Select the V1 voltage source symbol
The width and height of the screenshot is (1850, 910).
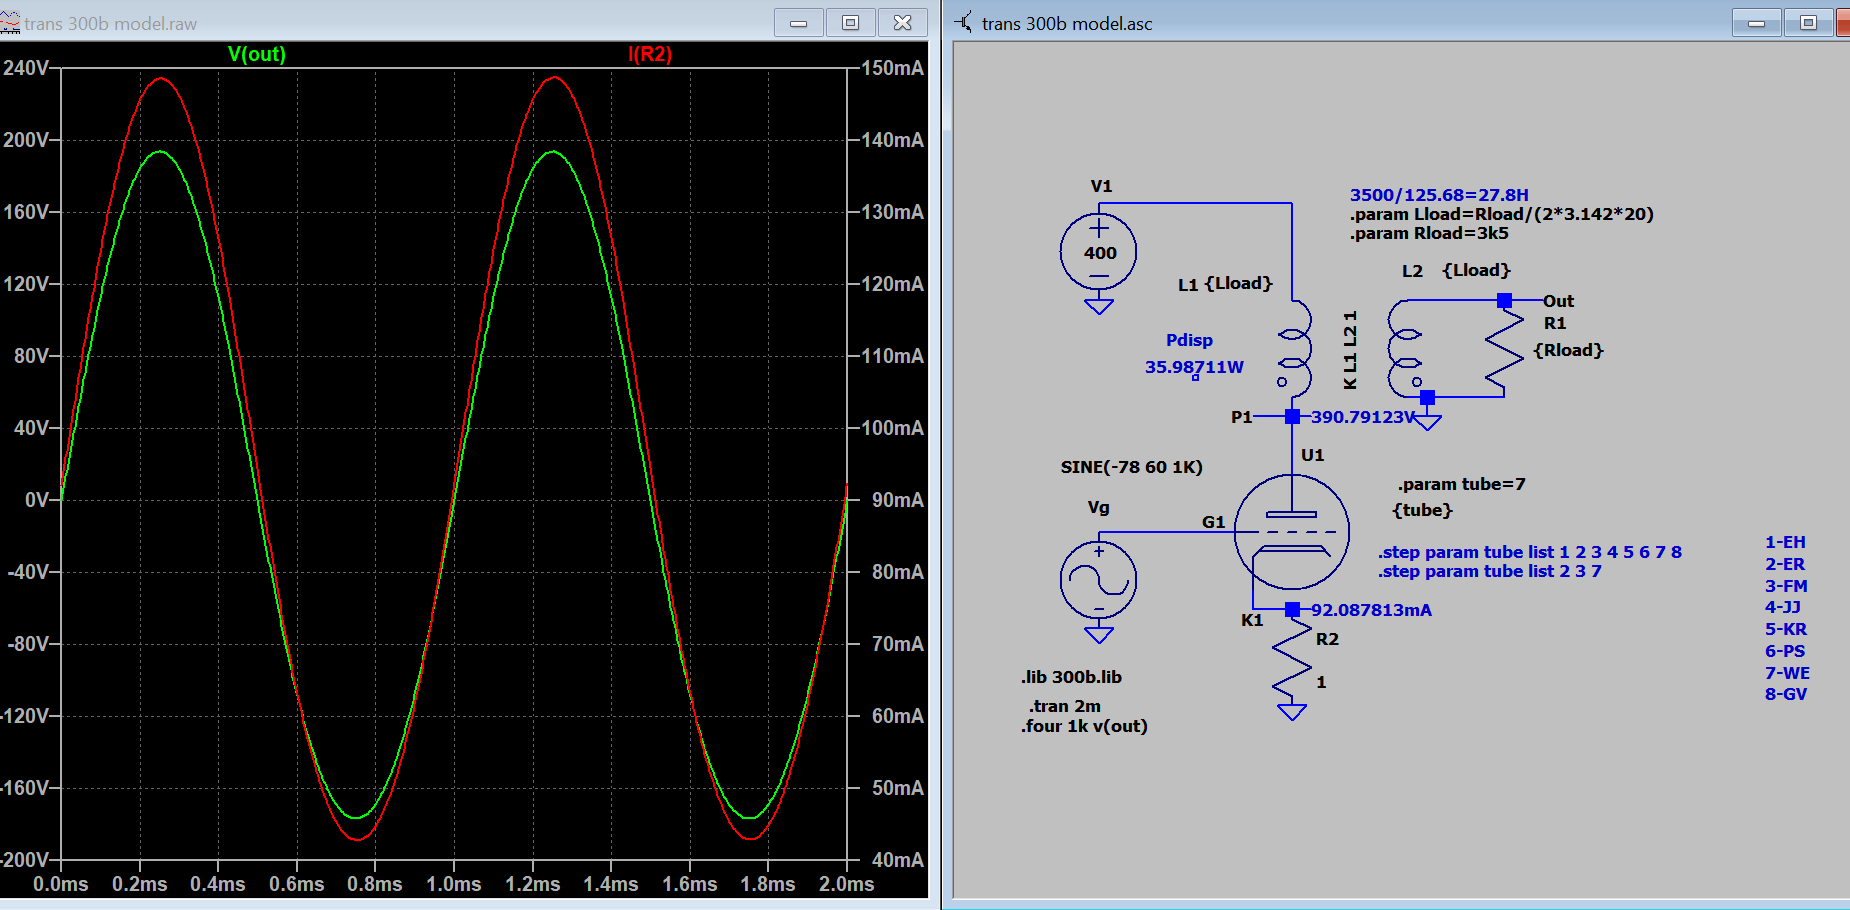[x=1099, y=252]
